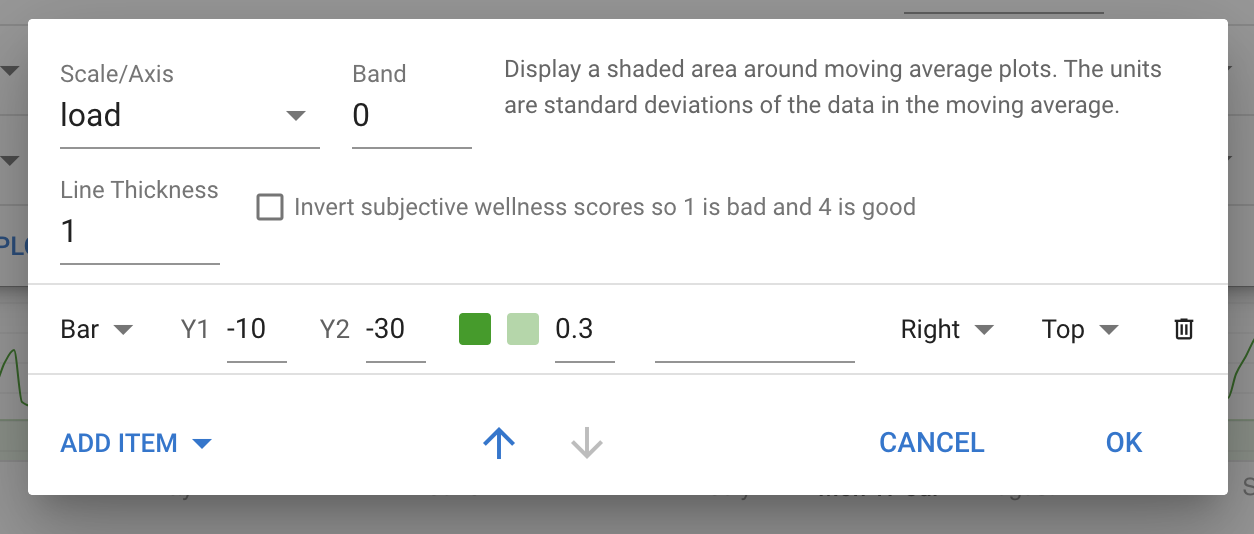
Task: Cancel the dialog
Action: tap(932, 443)
